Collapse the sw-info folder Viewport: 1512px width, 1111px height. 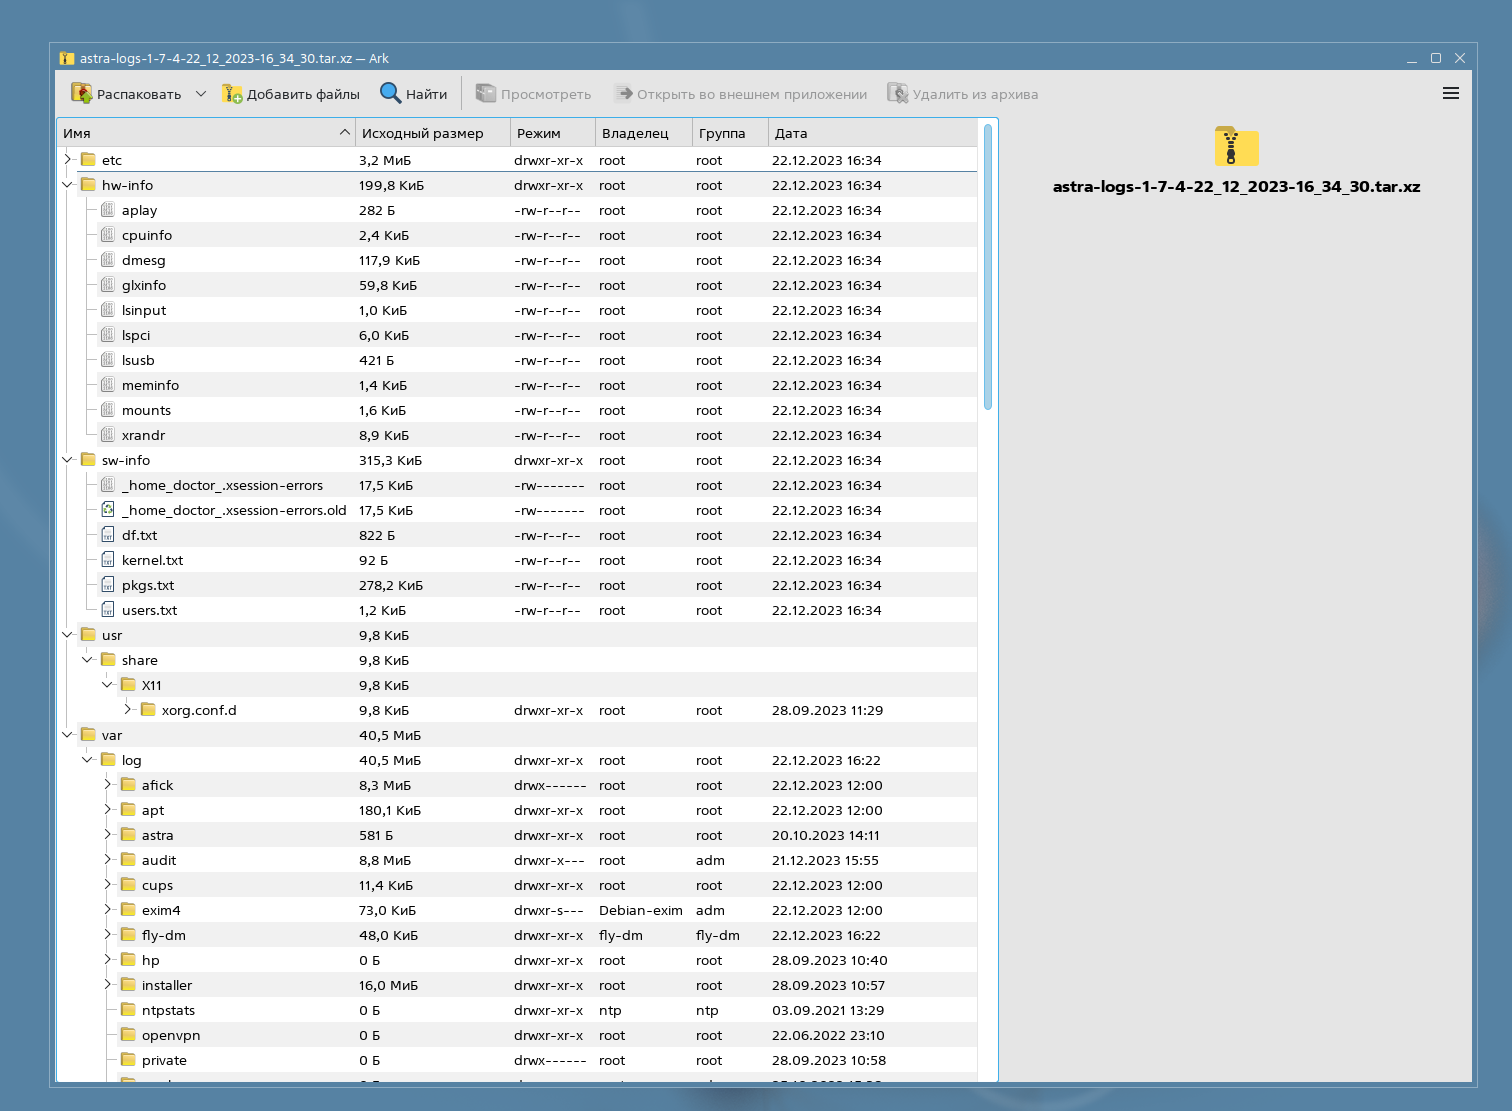[68, 460]
